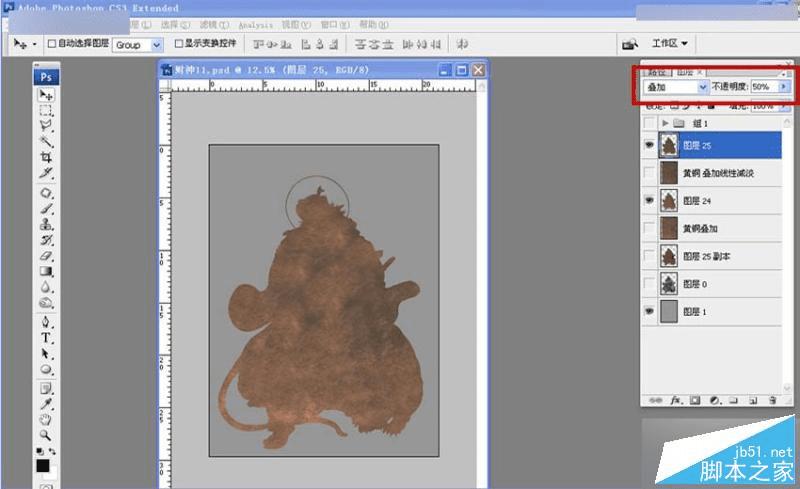Select the Hand tool
Image resolution: width=800 pixels, height=489 pixels.
tap(46, 419)
